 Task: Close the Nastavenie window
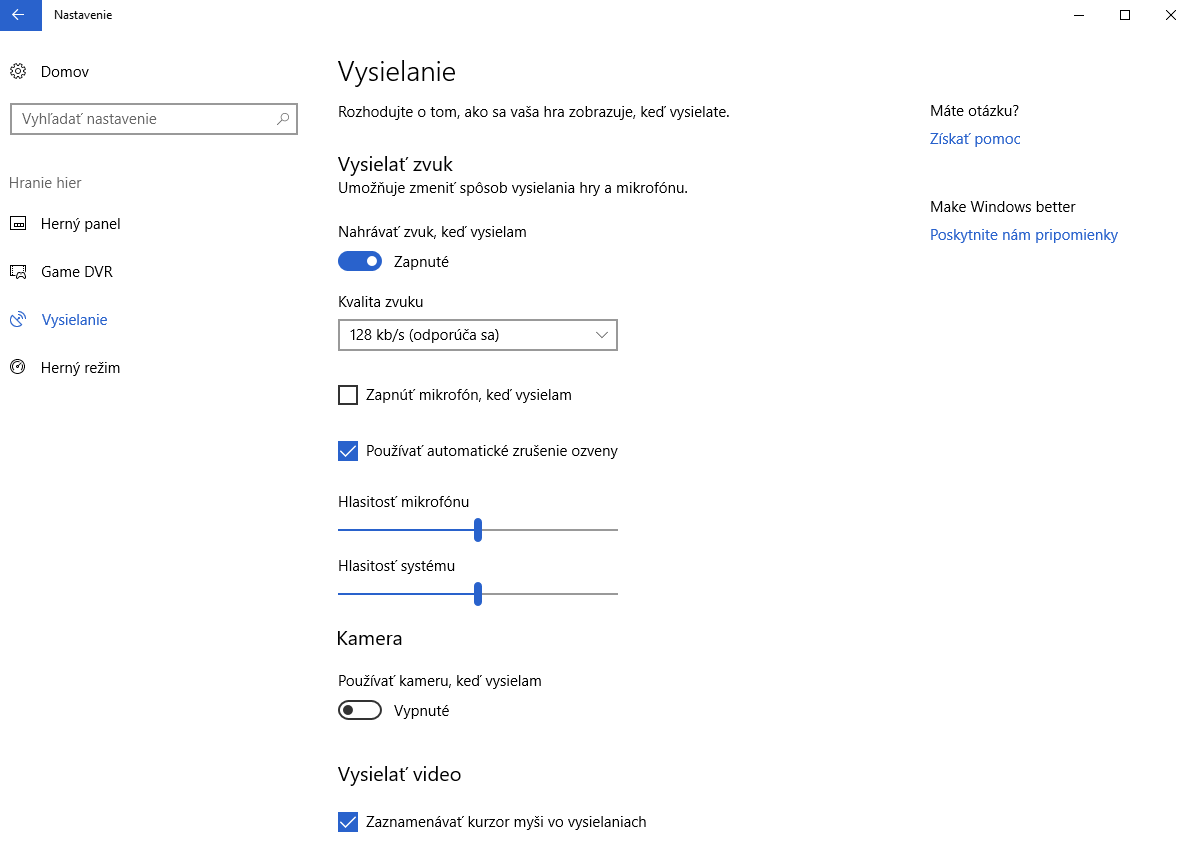[x=1170, y=15]
